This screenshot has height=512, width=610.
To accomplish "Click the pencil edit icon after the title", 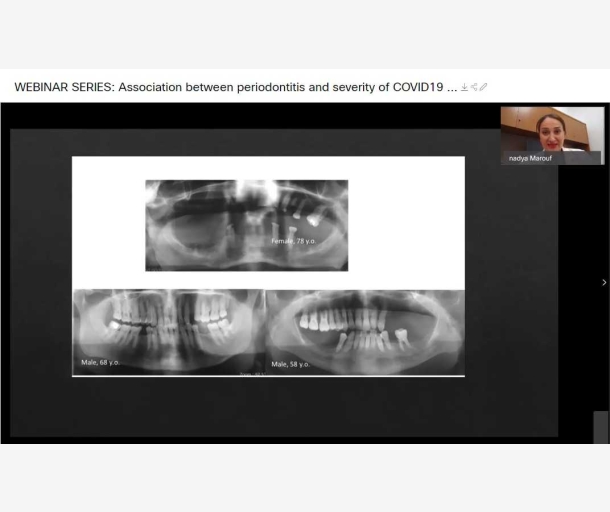I will pos(484,88).
